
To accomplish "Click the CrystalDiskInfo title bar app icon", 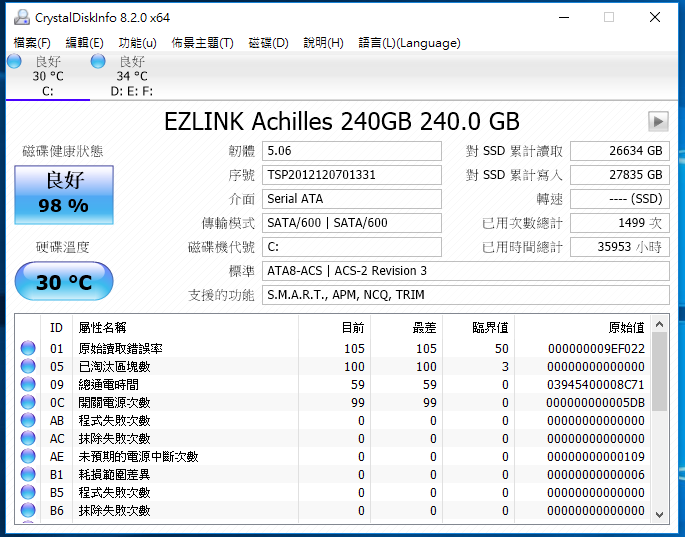I will (21, 17).
